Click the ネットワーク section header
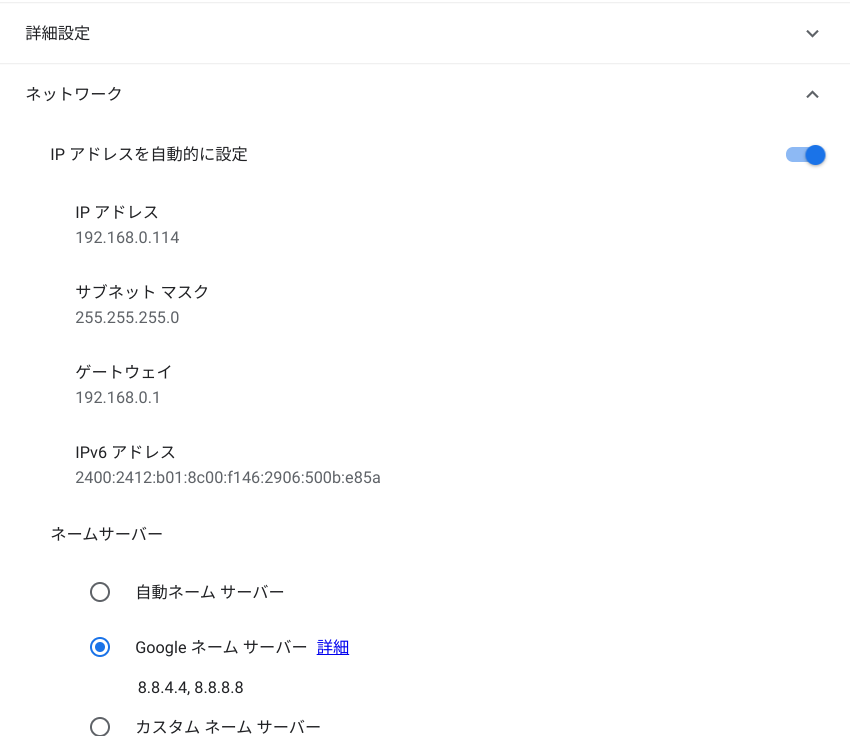Viewport: 850px width, 736px height. pos(74,94)
